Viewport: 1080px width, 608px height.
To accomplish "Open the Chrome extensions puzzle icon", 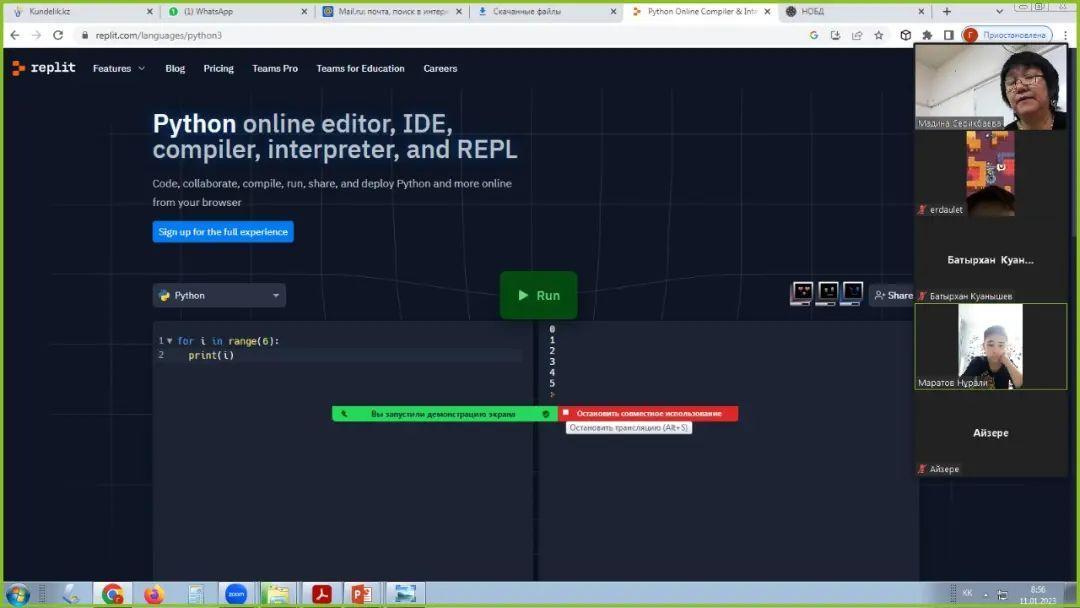I will click(927, 35).
